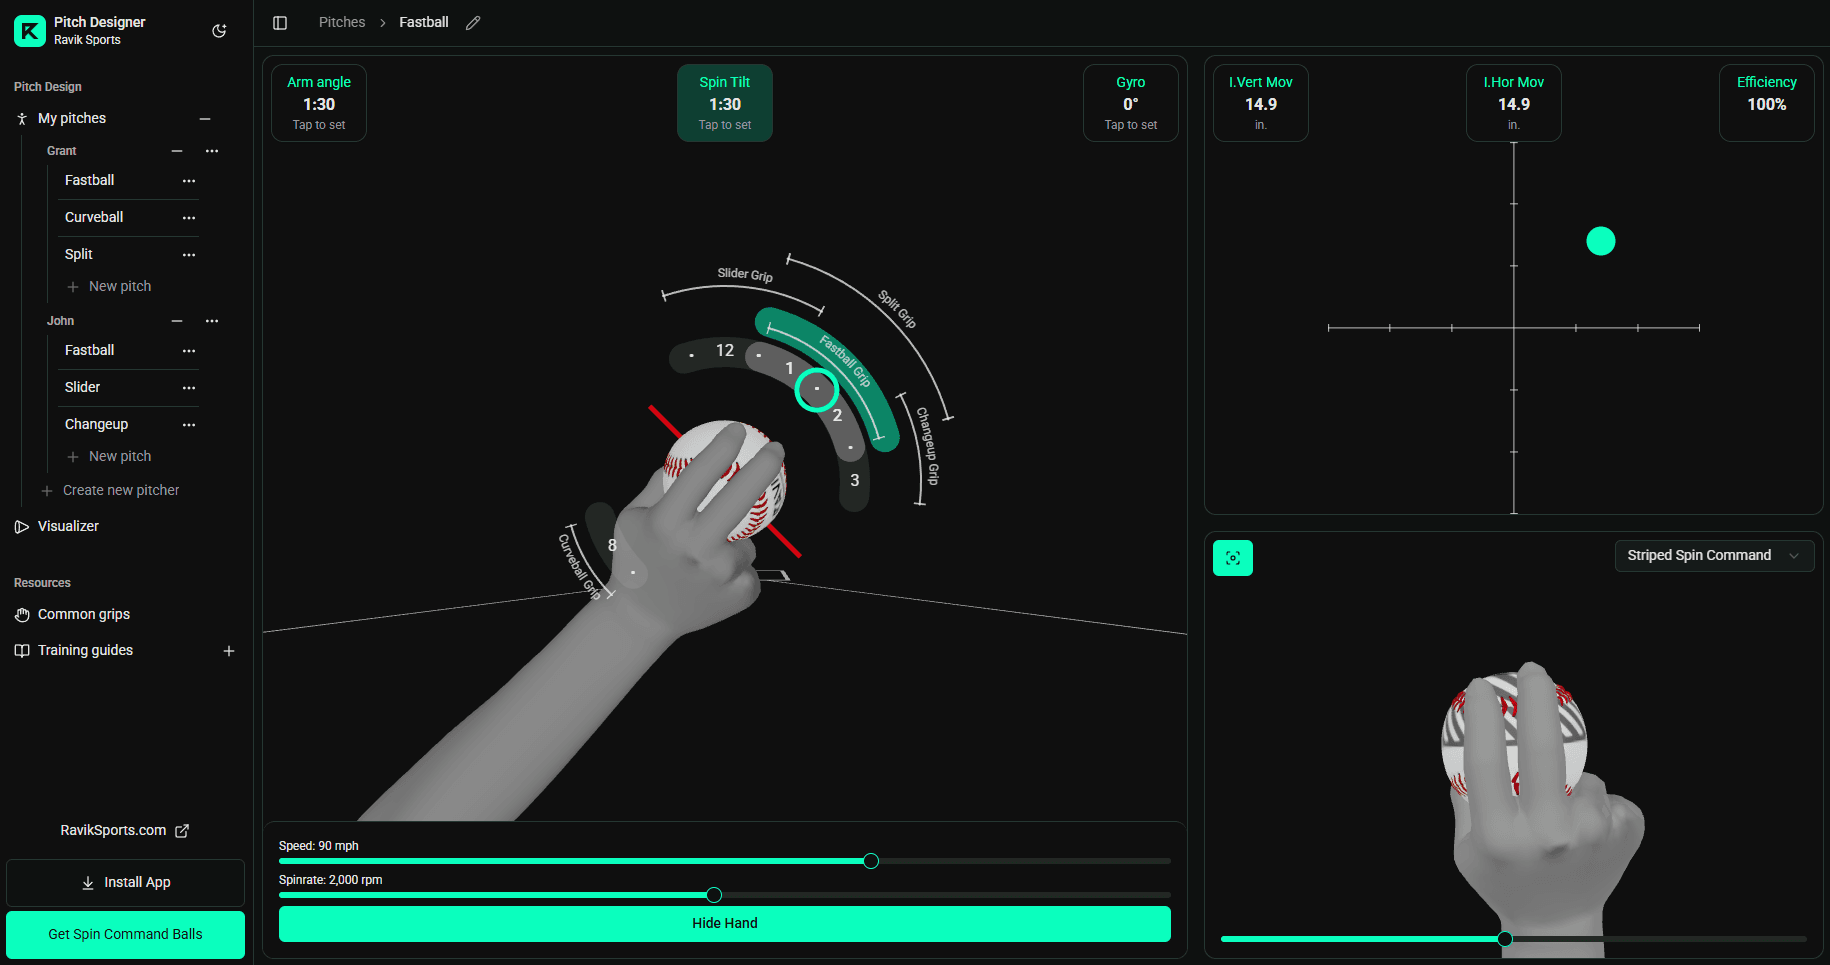Rename the Fastball using the pencil icon
This screenshot has width=1830, height=965.
point(472,21)
